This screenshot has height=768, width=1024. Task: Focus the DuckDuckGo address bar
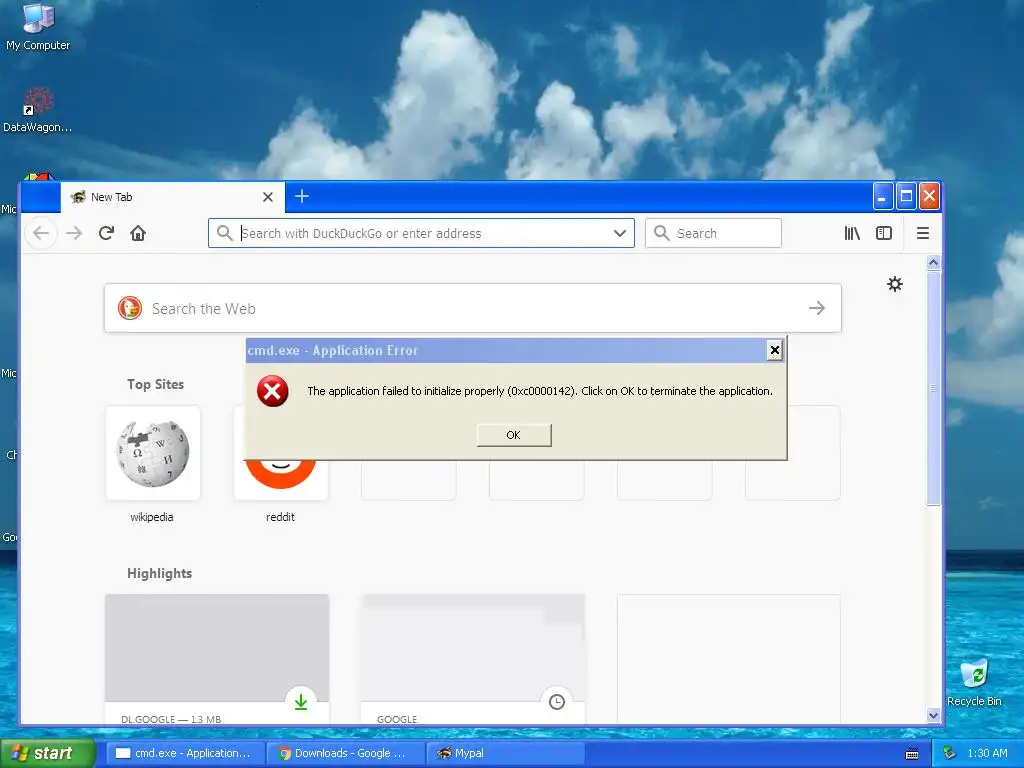click(x=421, y=233)
